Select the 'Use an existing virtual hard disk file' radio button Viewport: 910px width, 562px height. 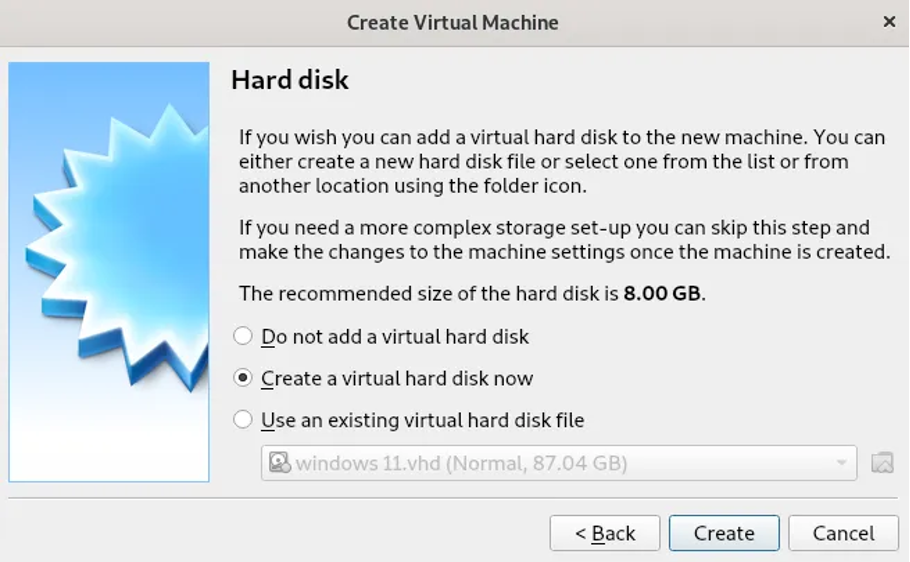(x=242, y=420)
